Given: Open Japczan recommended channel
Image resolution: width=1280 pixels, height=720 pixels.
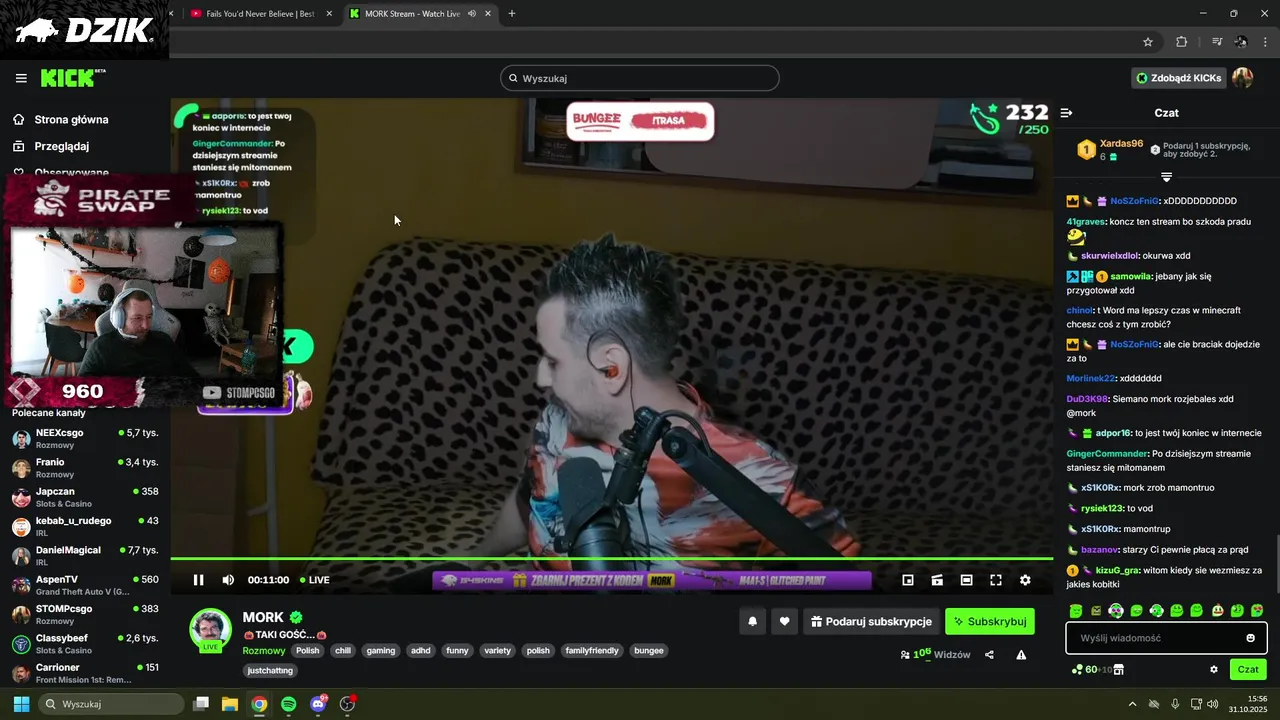Looking at the screenshot, I should [x=85, y=497].
